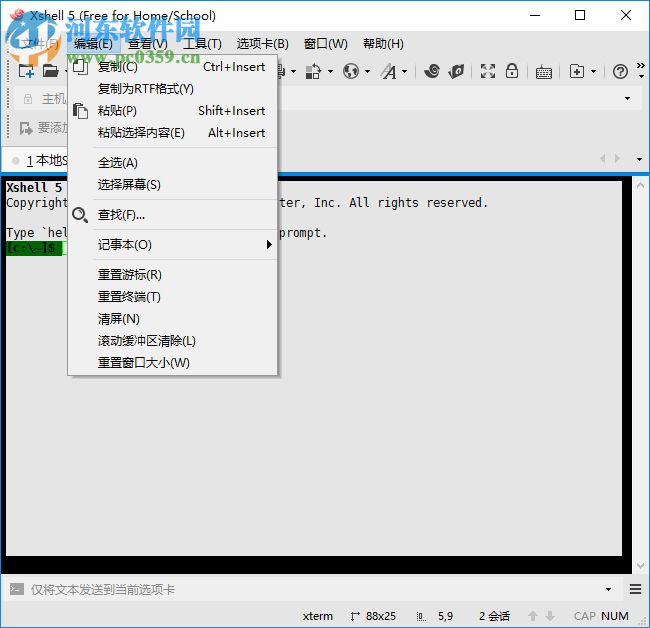Click the add-quick-button arrow icon
This screenshot has width=650, height=628.
26,128
